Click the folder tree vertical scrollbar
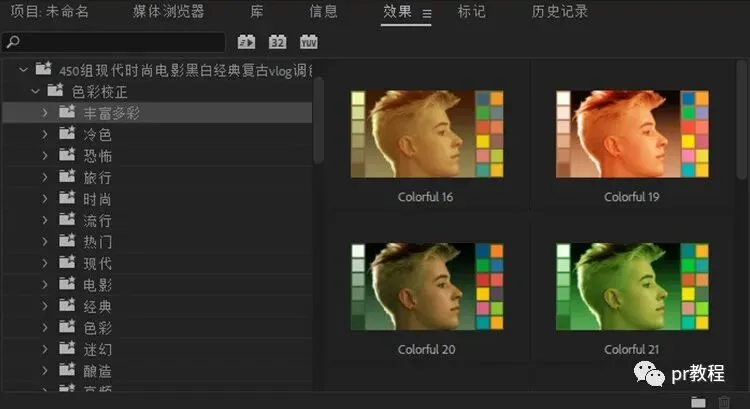750x409 pixels. [318, 121]
